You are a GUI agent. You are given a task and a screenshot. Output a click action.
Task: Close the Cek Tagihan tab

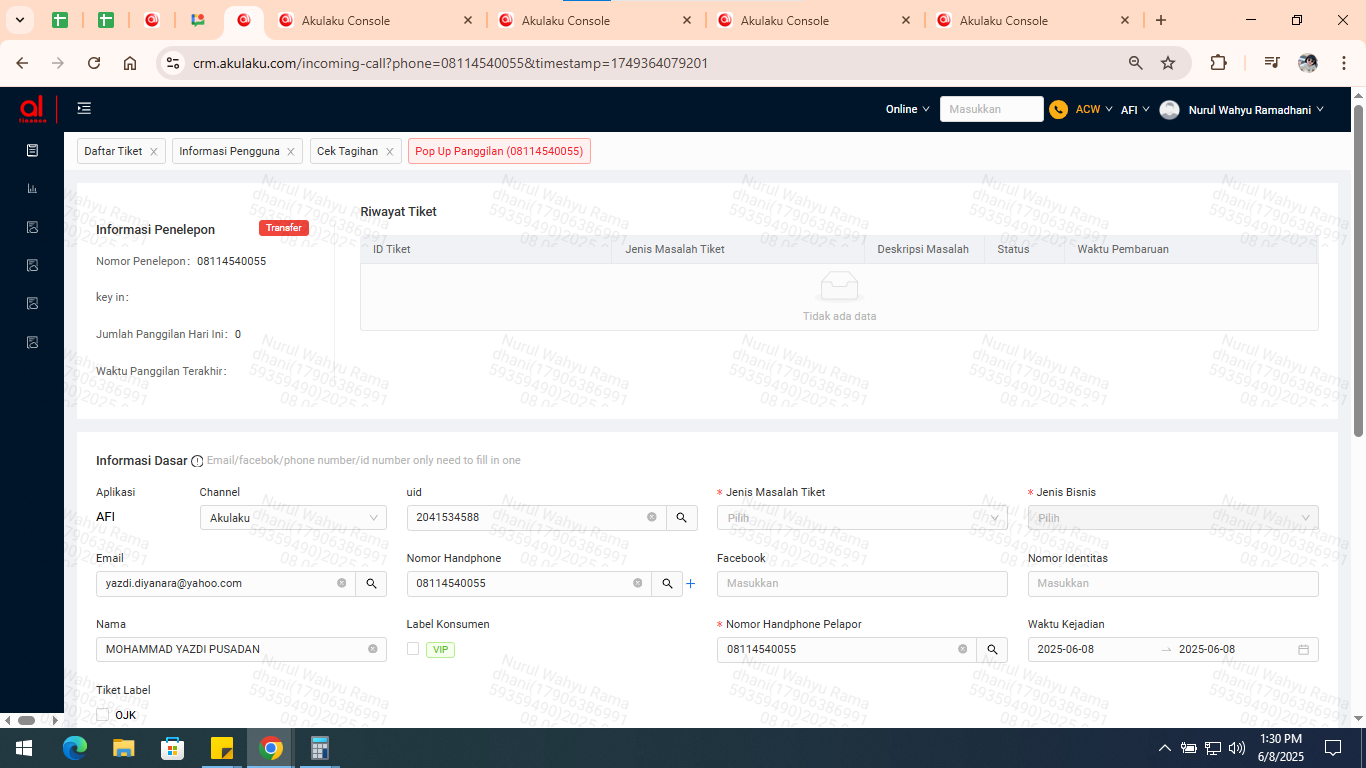[x=389, y=152]
